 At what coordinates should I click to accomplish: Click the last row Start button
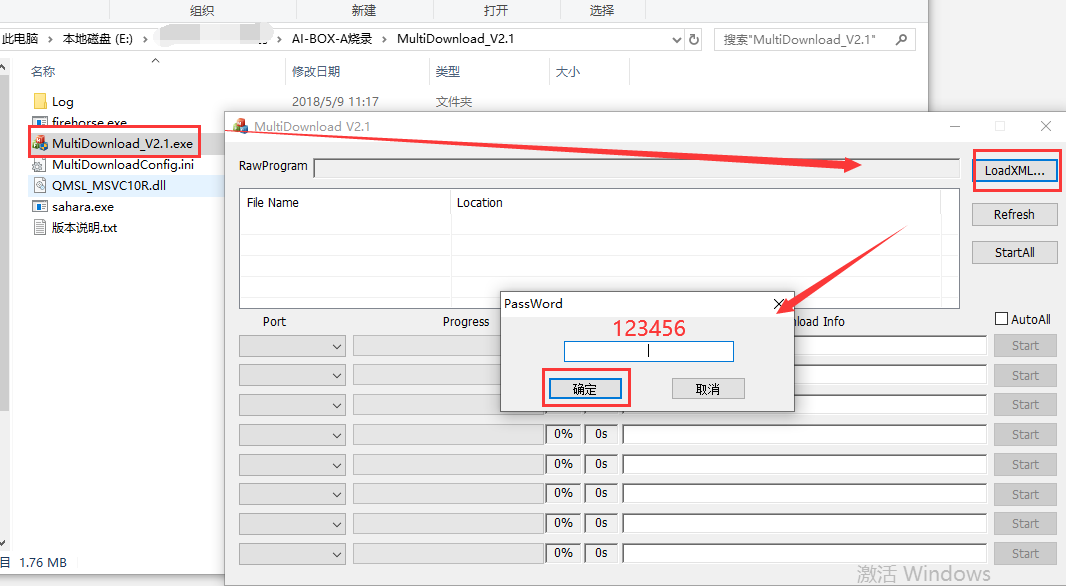point(1025,553)
